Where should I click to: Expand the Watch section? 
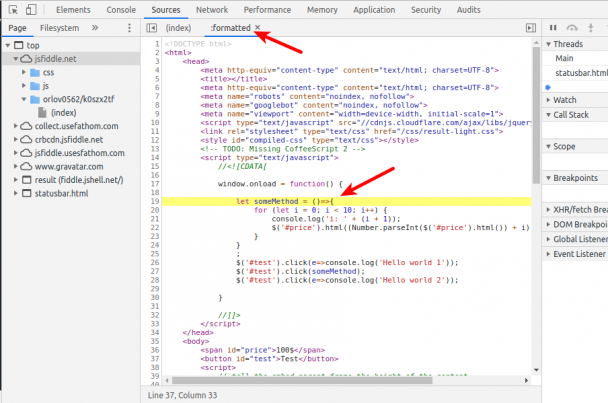pyautogui.click(x=548, y=100)
